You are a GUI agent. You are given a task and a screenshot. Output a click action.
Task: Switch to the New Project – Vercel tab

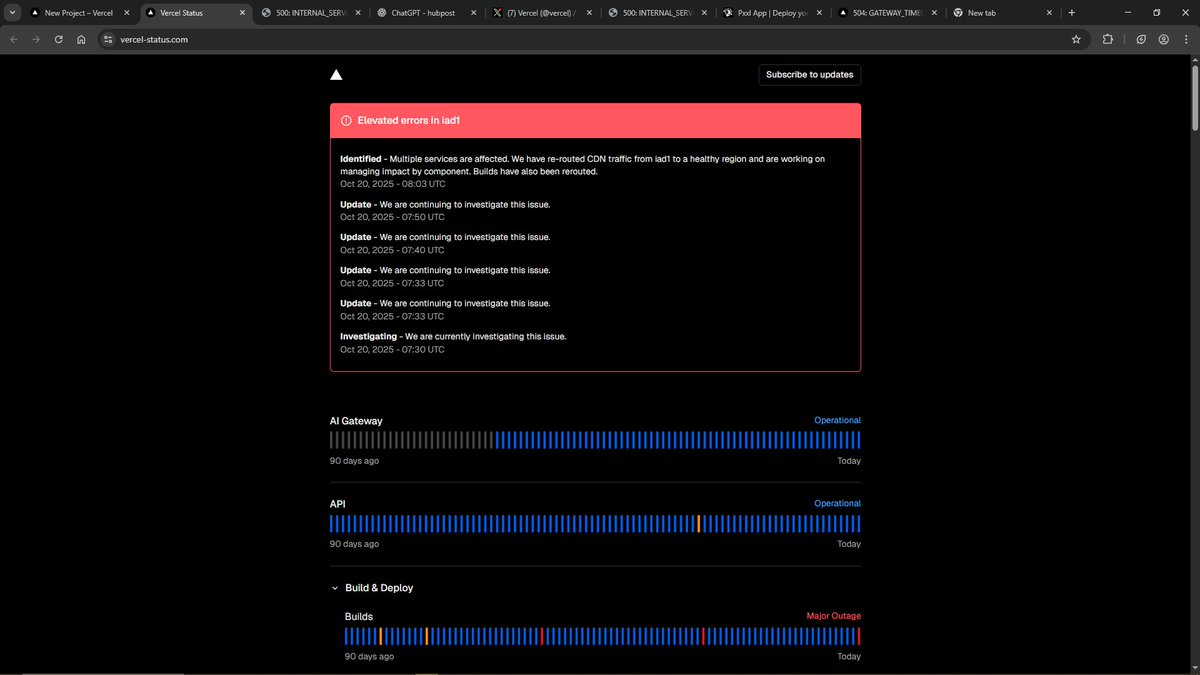coord(79,13)
